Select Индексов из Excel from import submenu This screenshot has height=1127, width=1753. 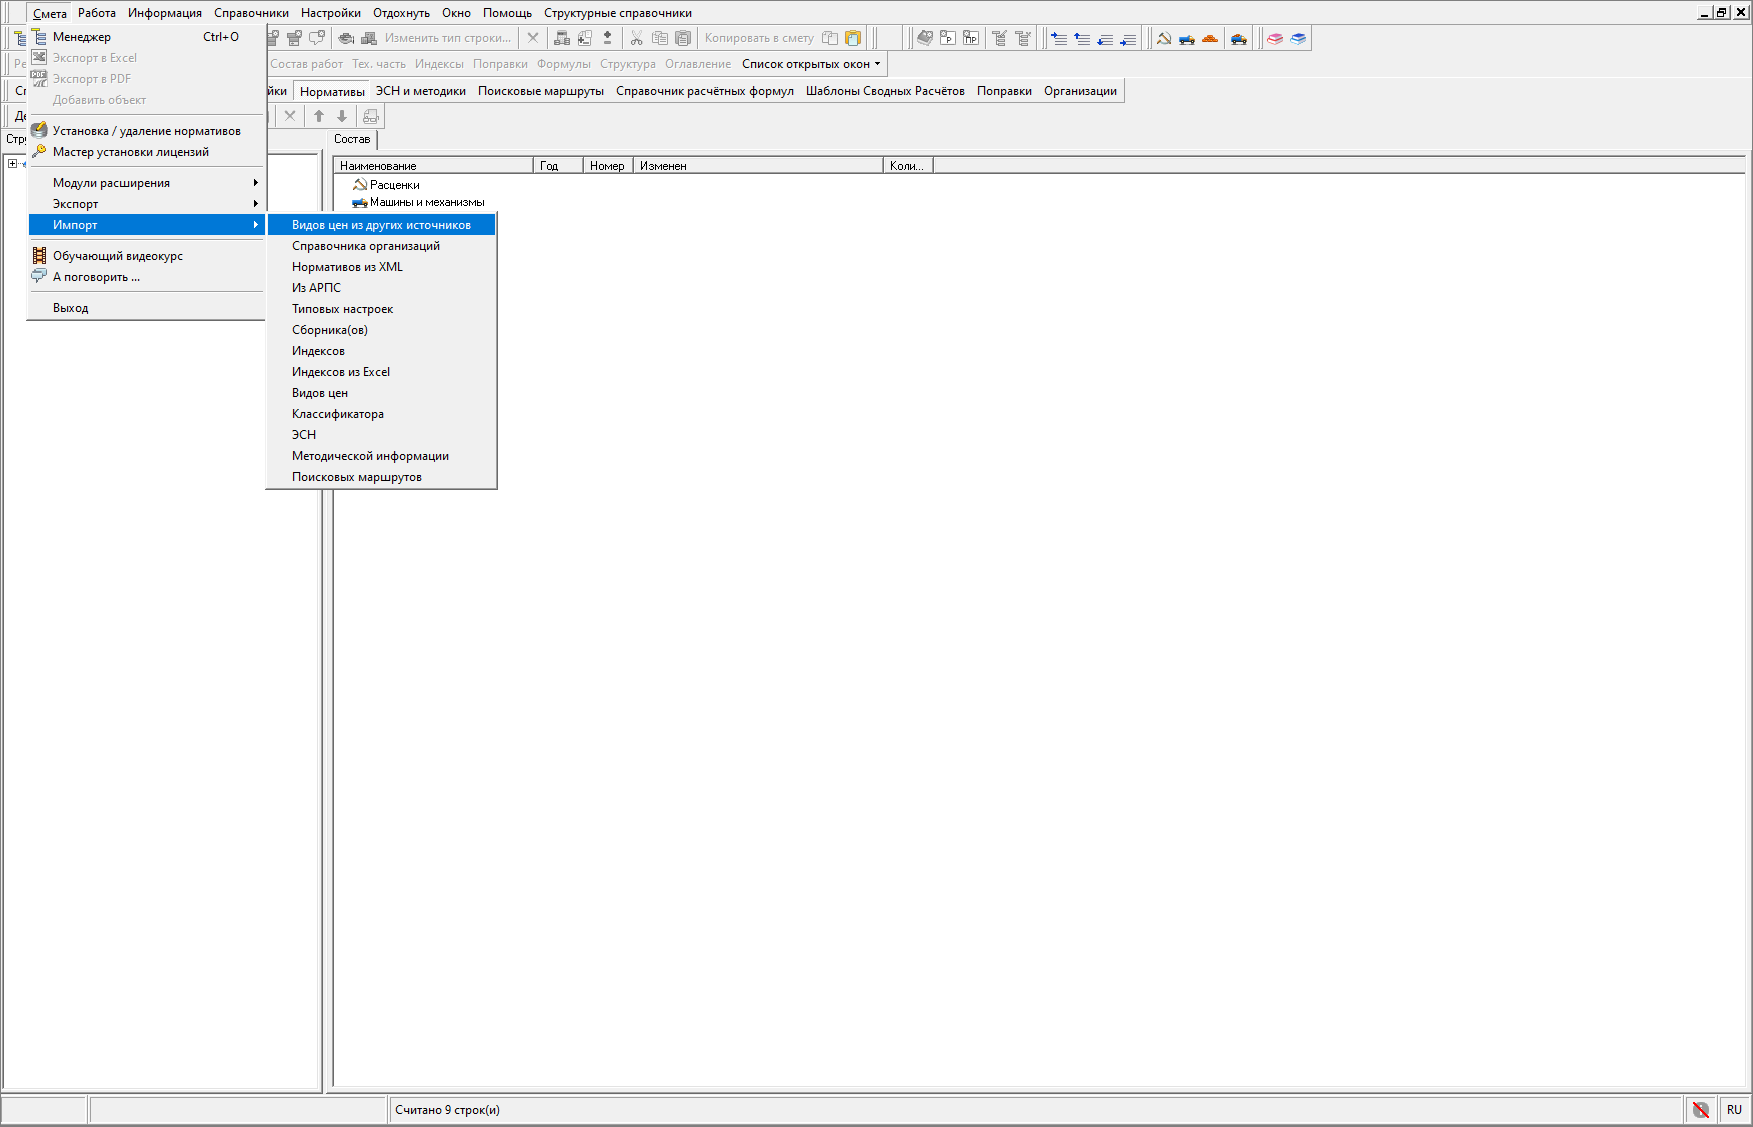[x=341, y=372]
